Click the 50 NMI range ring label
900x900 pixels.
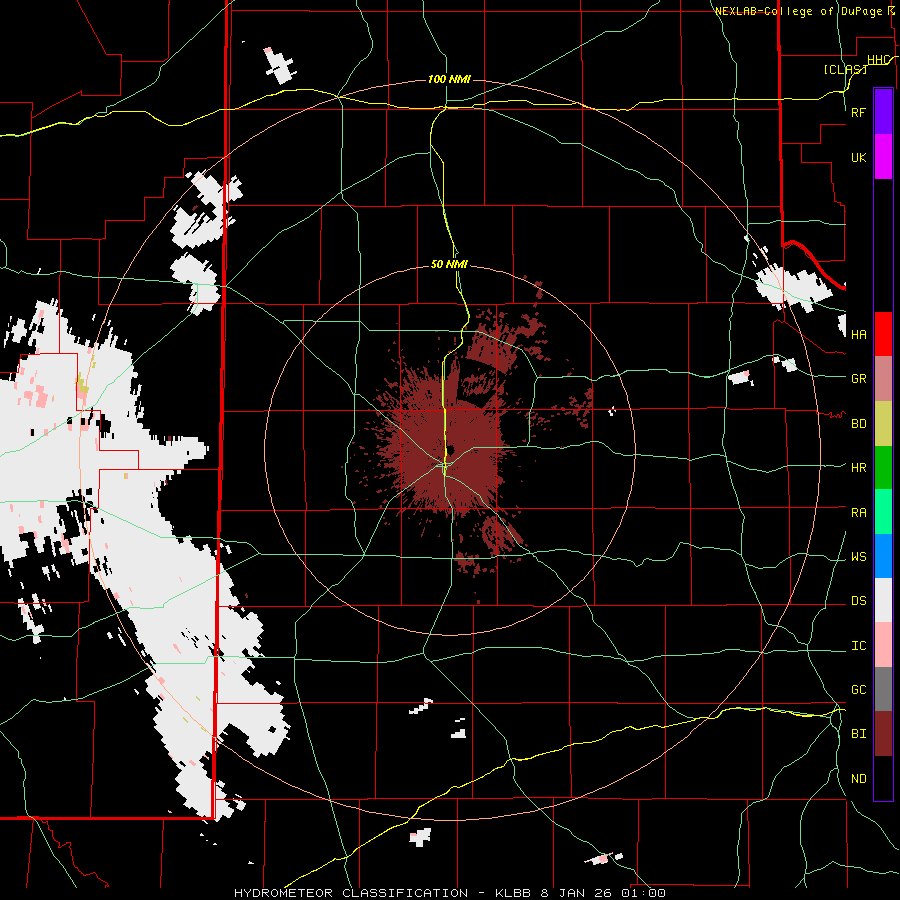449,264
